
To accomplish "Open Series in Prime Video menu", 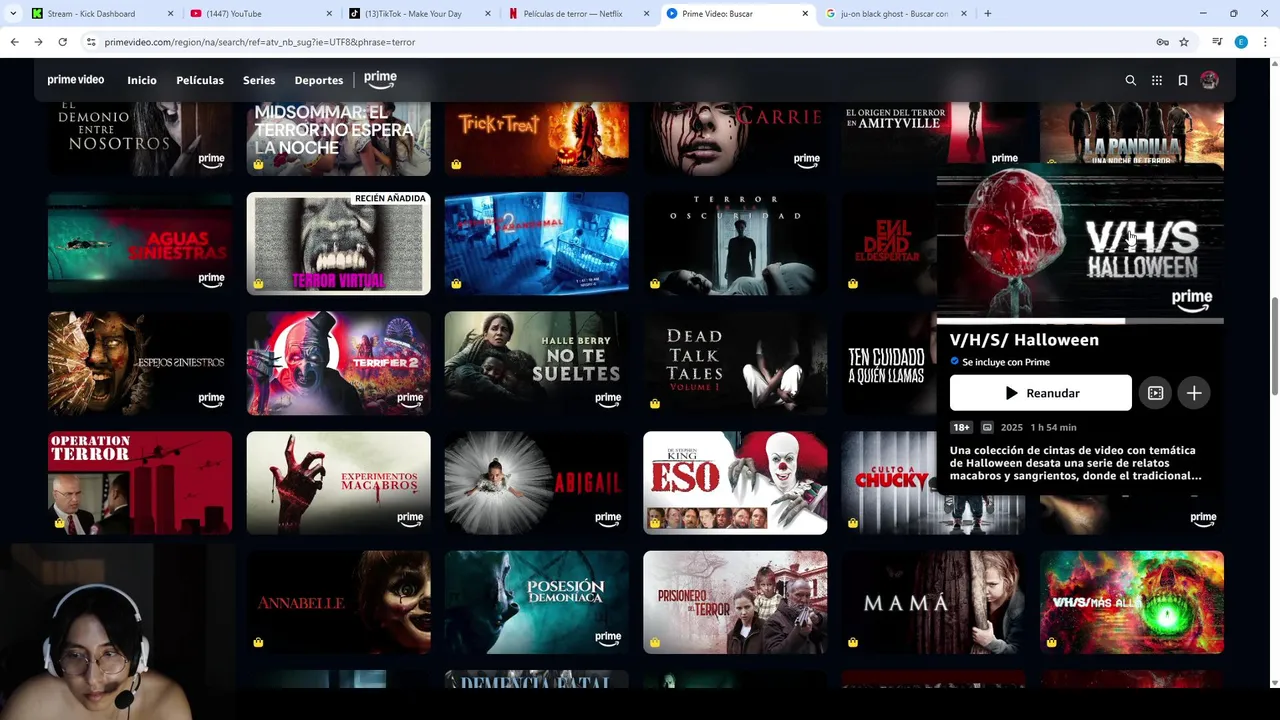I will (x=259, y=80).
